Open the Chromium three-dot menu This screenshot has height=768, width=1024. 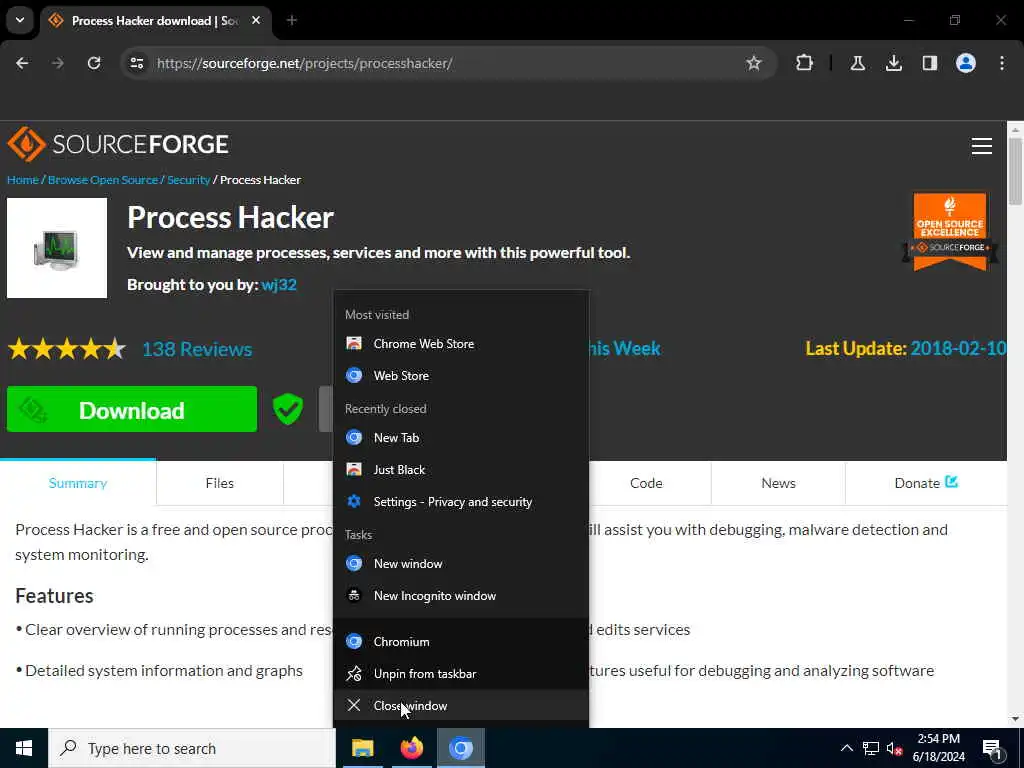(1001, 63)
